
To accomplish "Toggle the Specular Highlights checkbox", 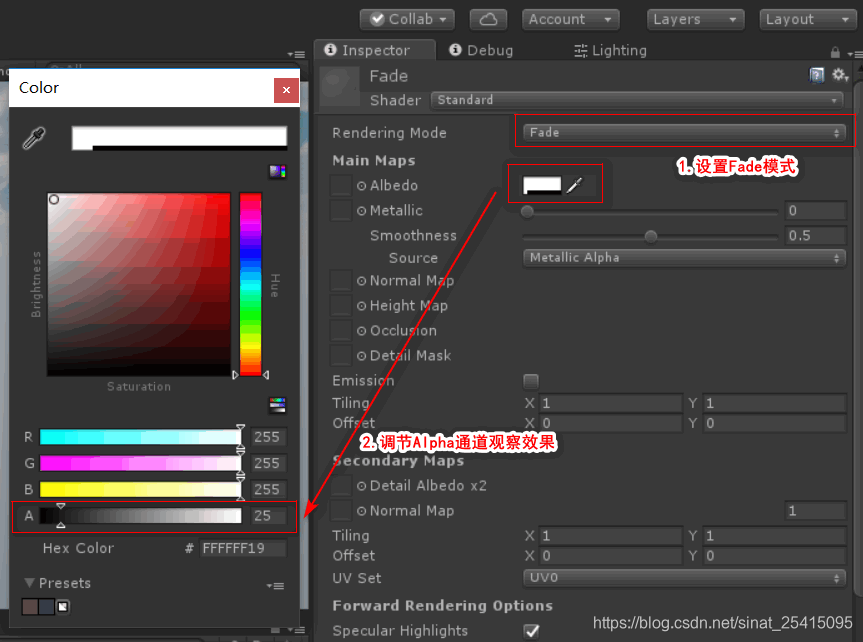I will (532, 631).
